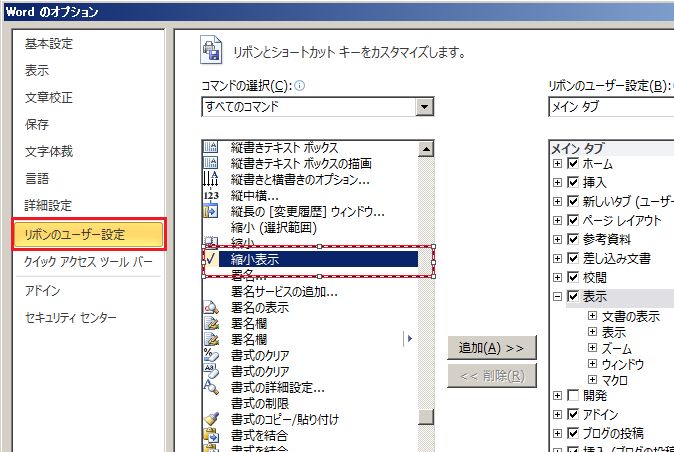Screen dimensions: 674x452
Task: Enable the 開発 tab checkbox
Action: pyautogui.click(x=573, y=395)
